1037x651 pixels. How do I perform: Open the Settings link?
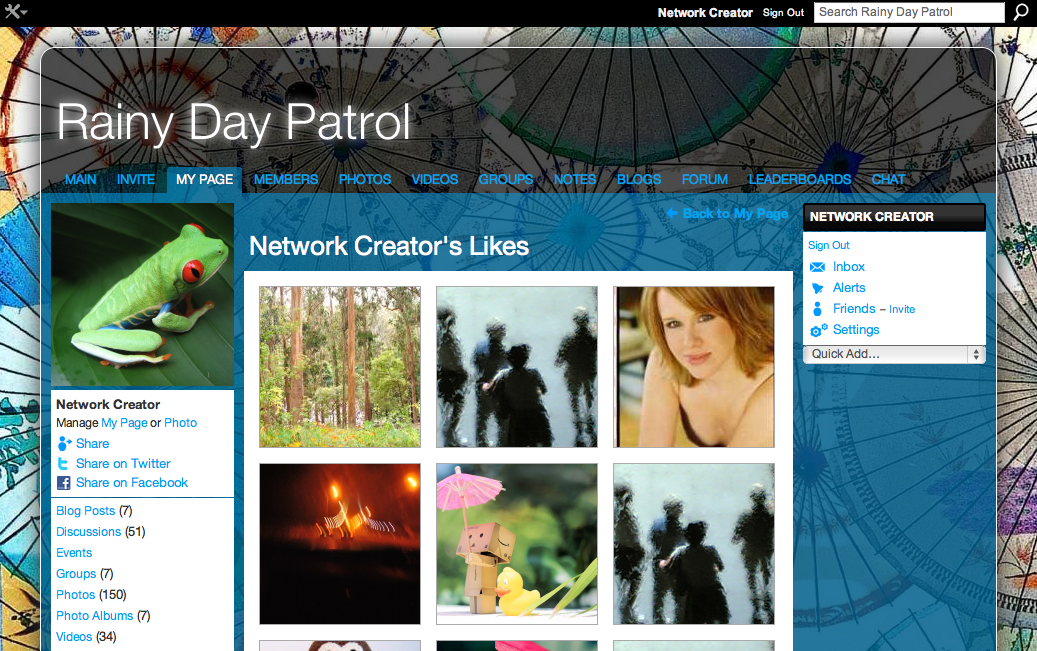[x=856, y=329]
